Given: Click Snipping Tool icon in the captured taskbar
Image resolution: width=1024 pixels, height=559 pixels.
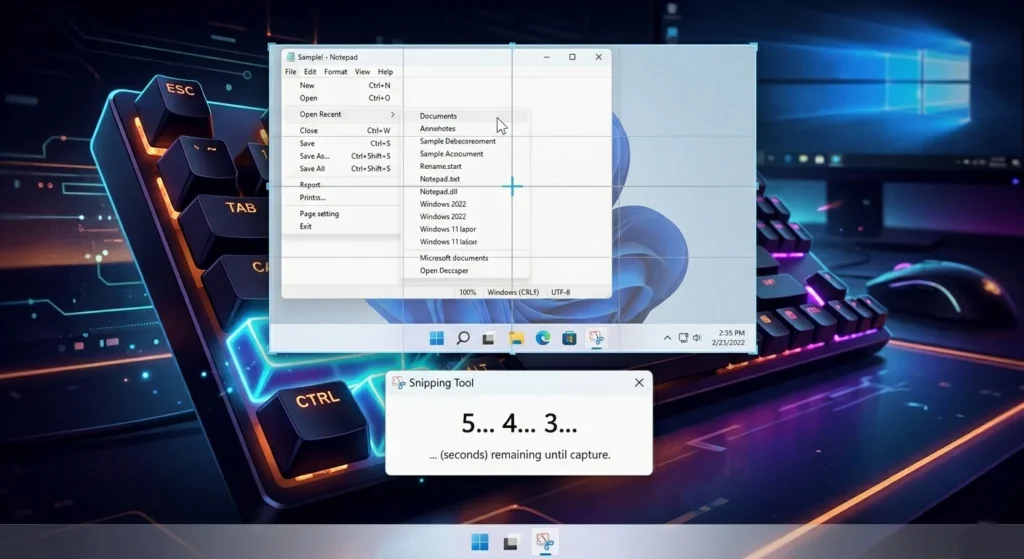Looking at the screenshot, I should pos(596,338).
